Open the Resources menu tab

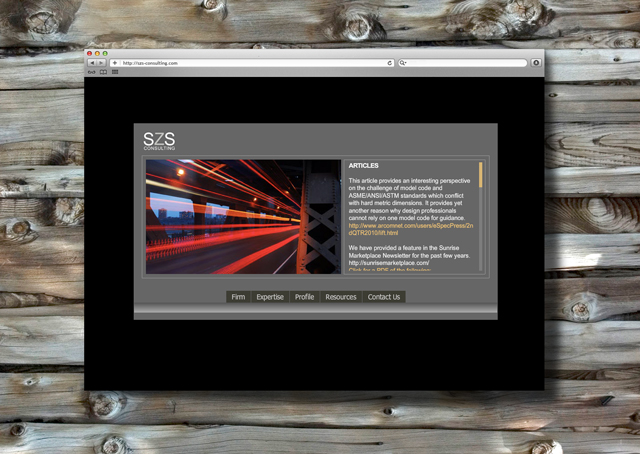point(341,297)
